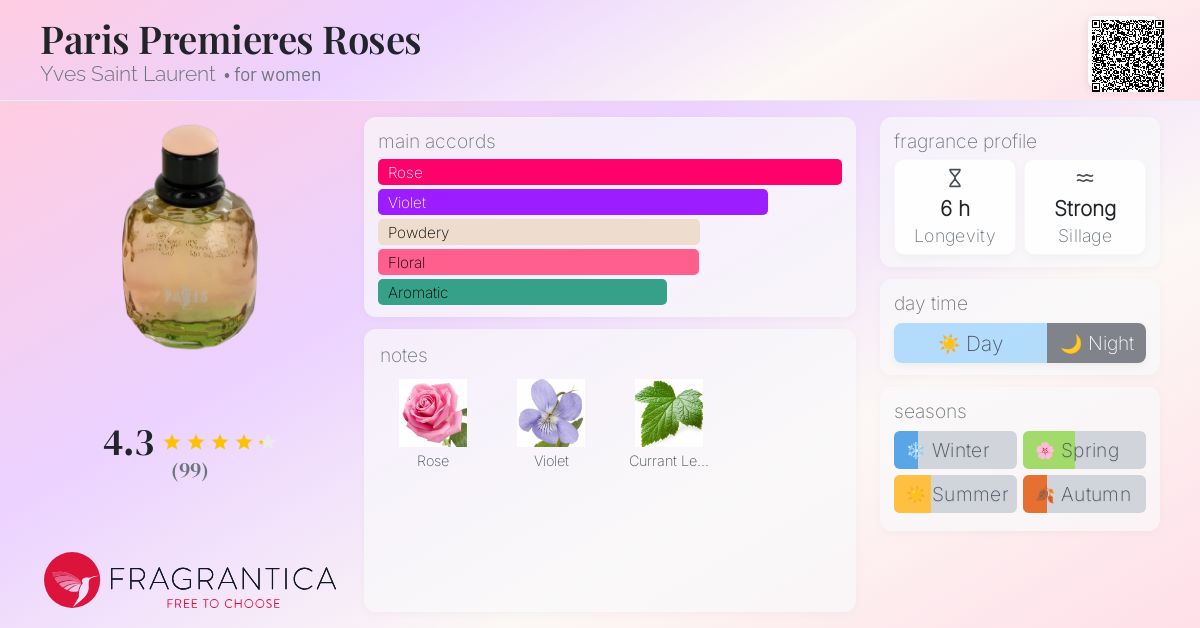The width and height of the screenshot is (1200, 628).
Task: Click the blossom Spring icon
Action: click(1048, 450)
